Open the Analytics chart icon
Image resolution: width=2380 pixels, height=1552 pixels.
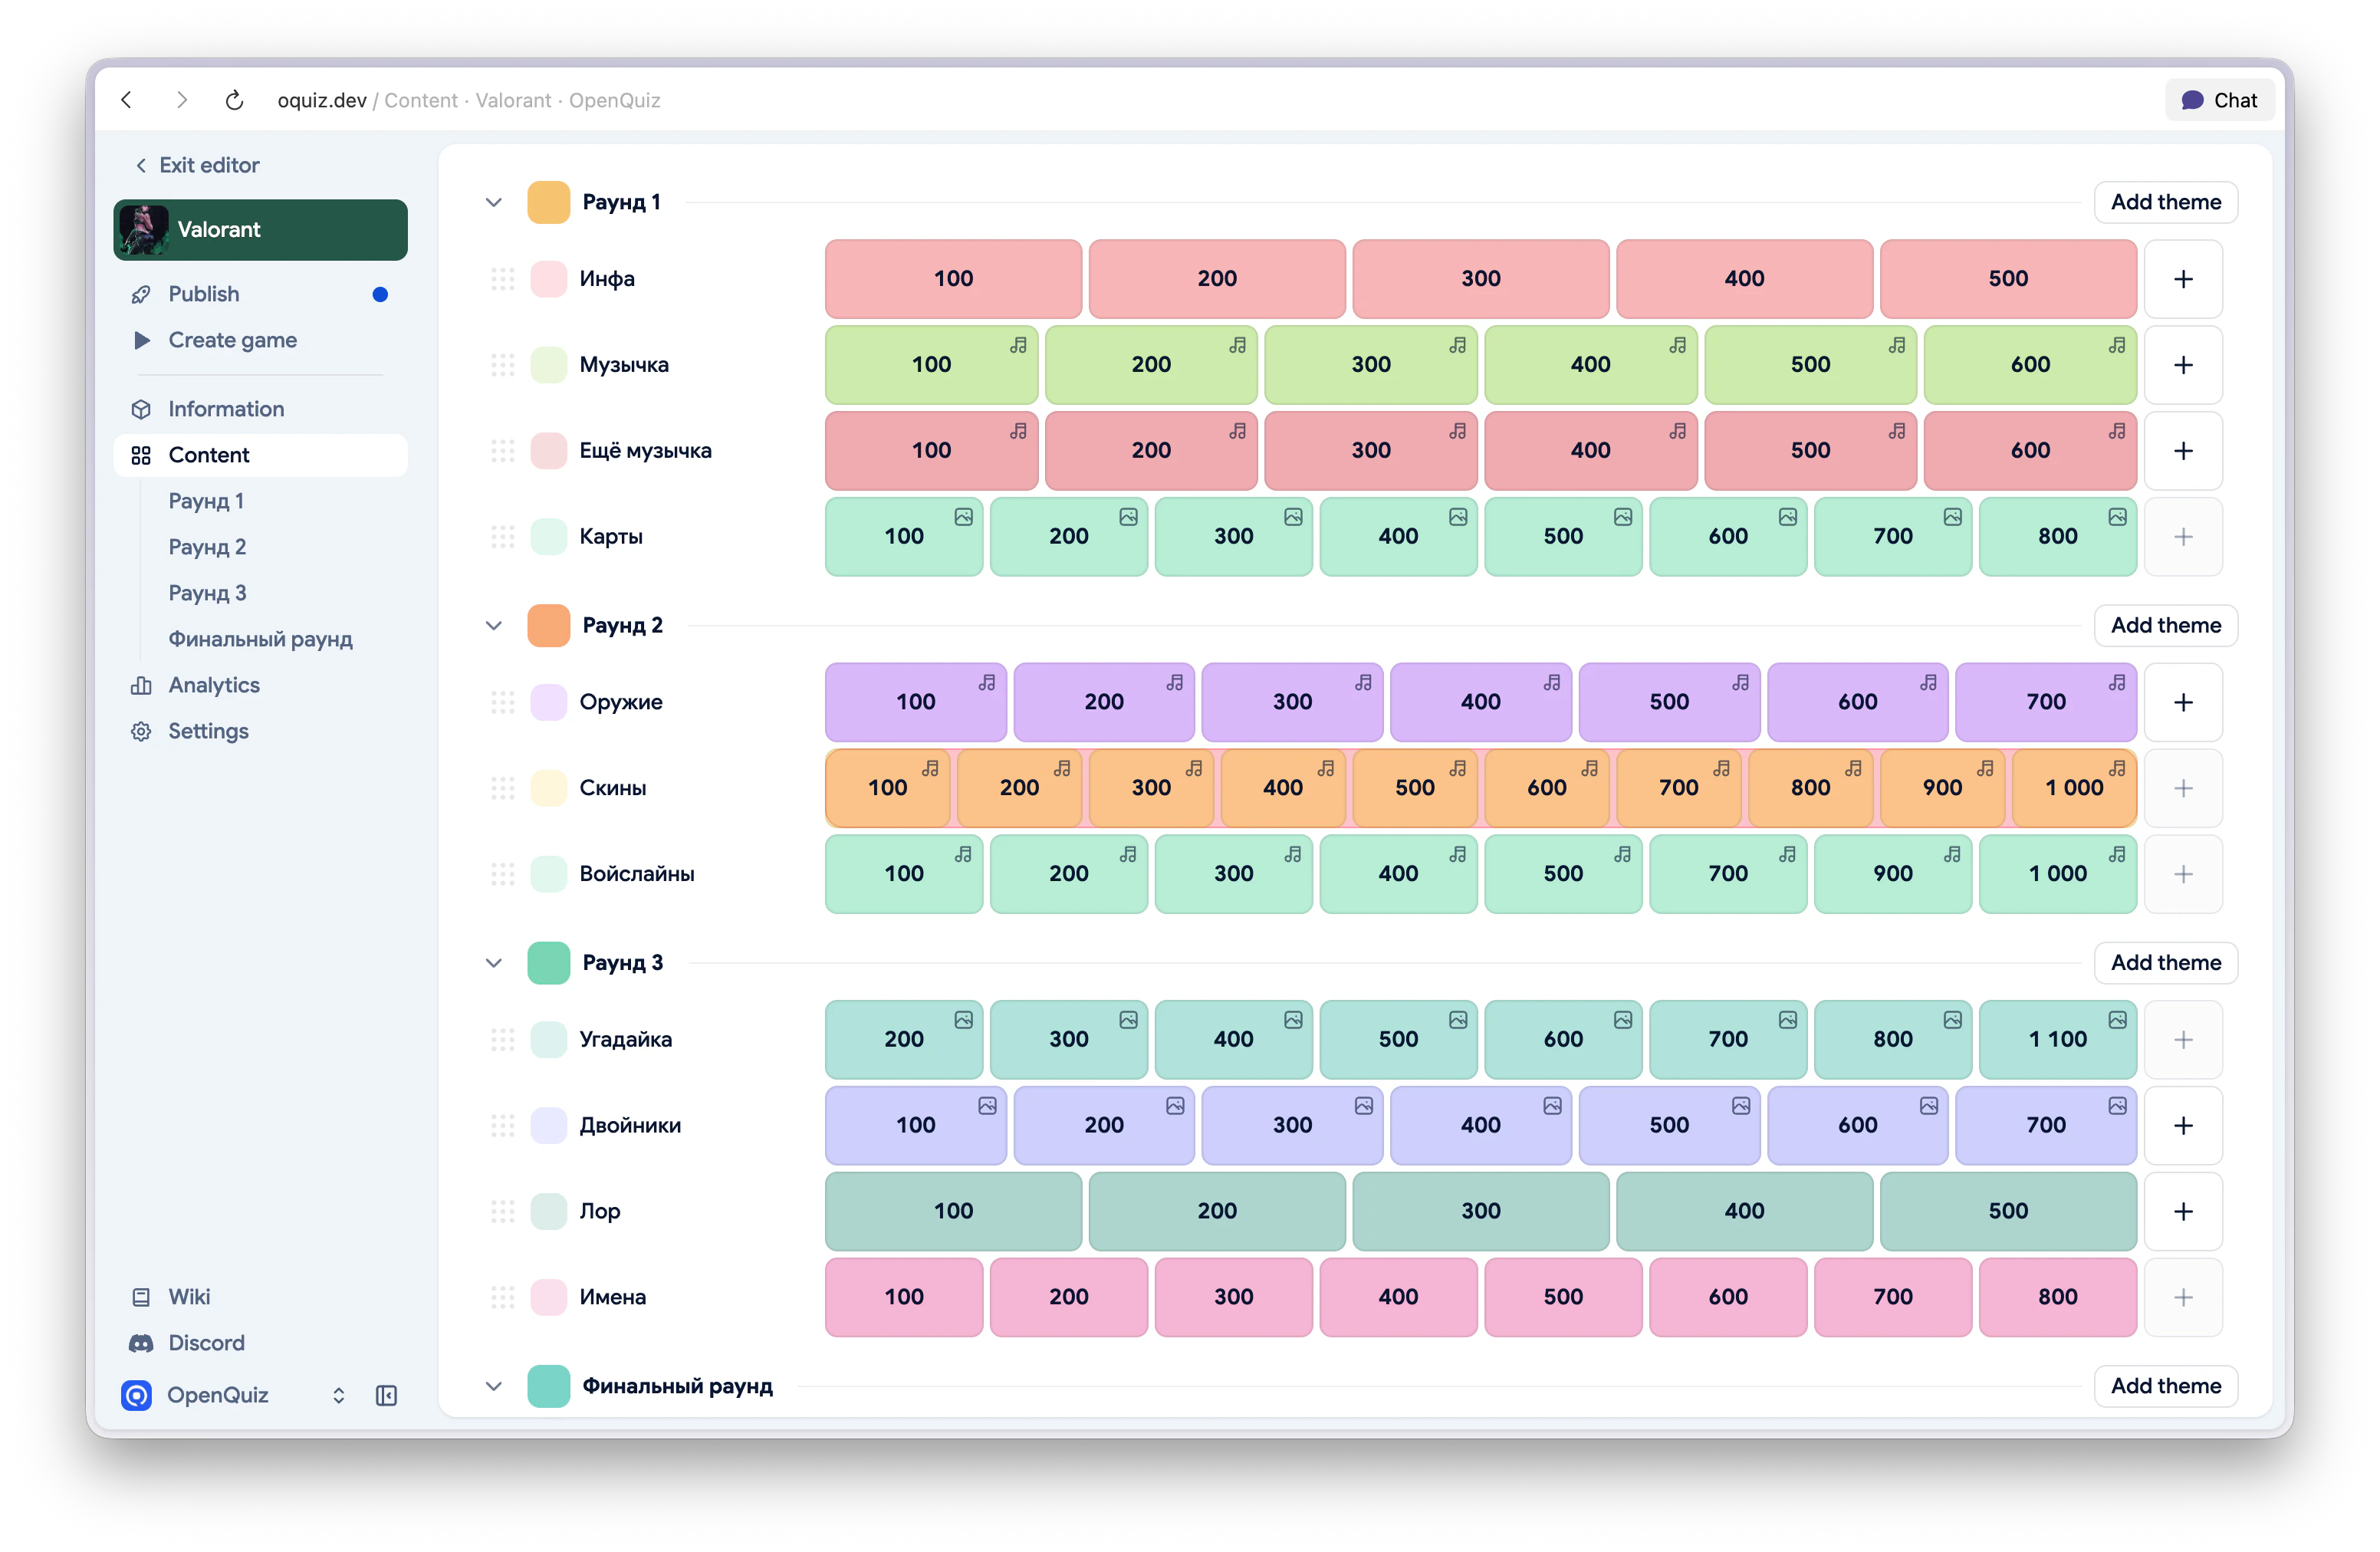pos(141,685)
